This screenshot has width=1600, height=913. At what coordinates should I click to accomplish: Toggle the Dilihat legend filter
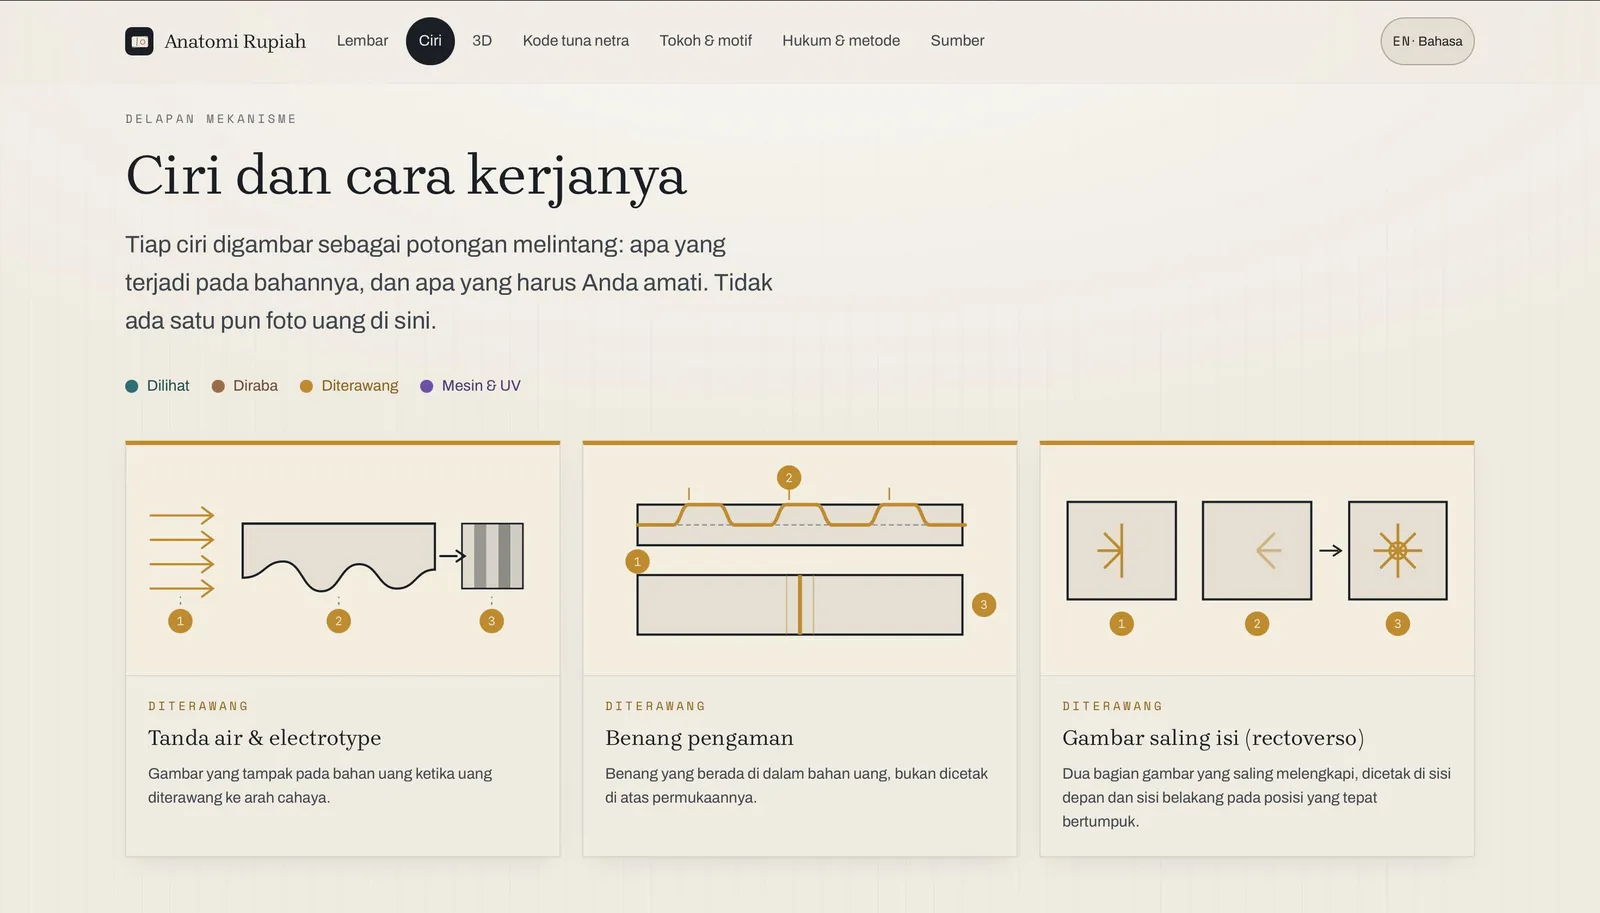[157, 386]
